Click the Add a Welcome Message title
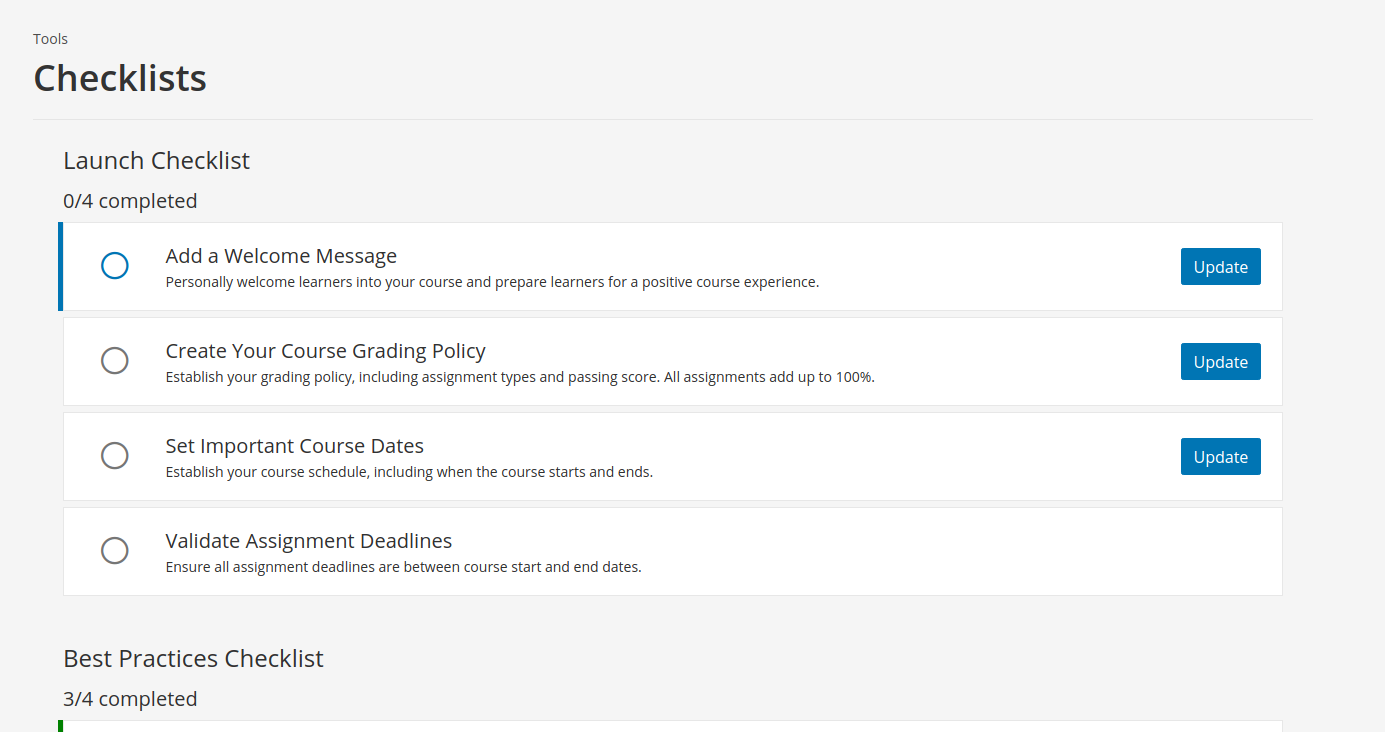 281,256
